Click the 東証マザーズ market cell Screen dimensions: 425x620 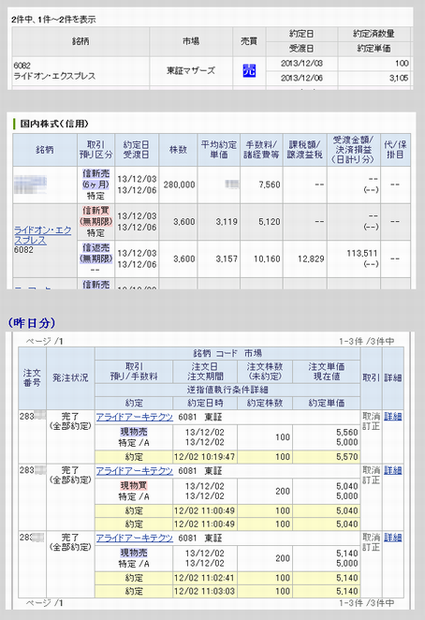coord(191,70)
